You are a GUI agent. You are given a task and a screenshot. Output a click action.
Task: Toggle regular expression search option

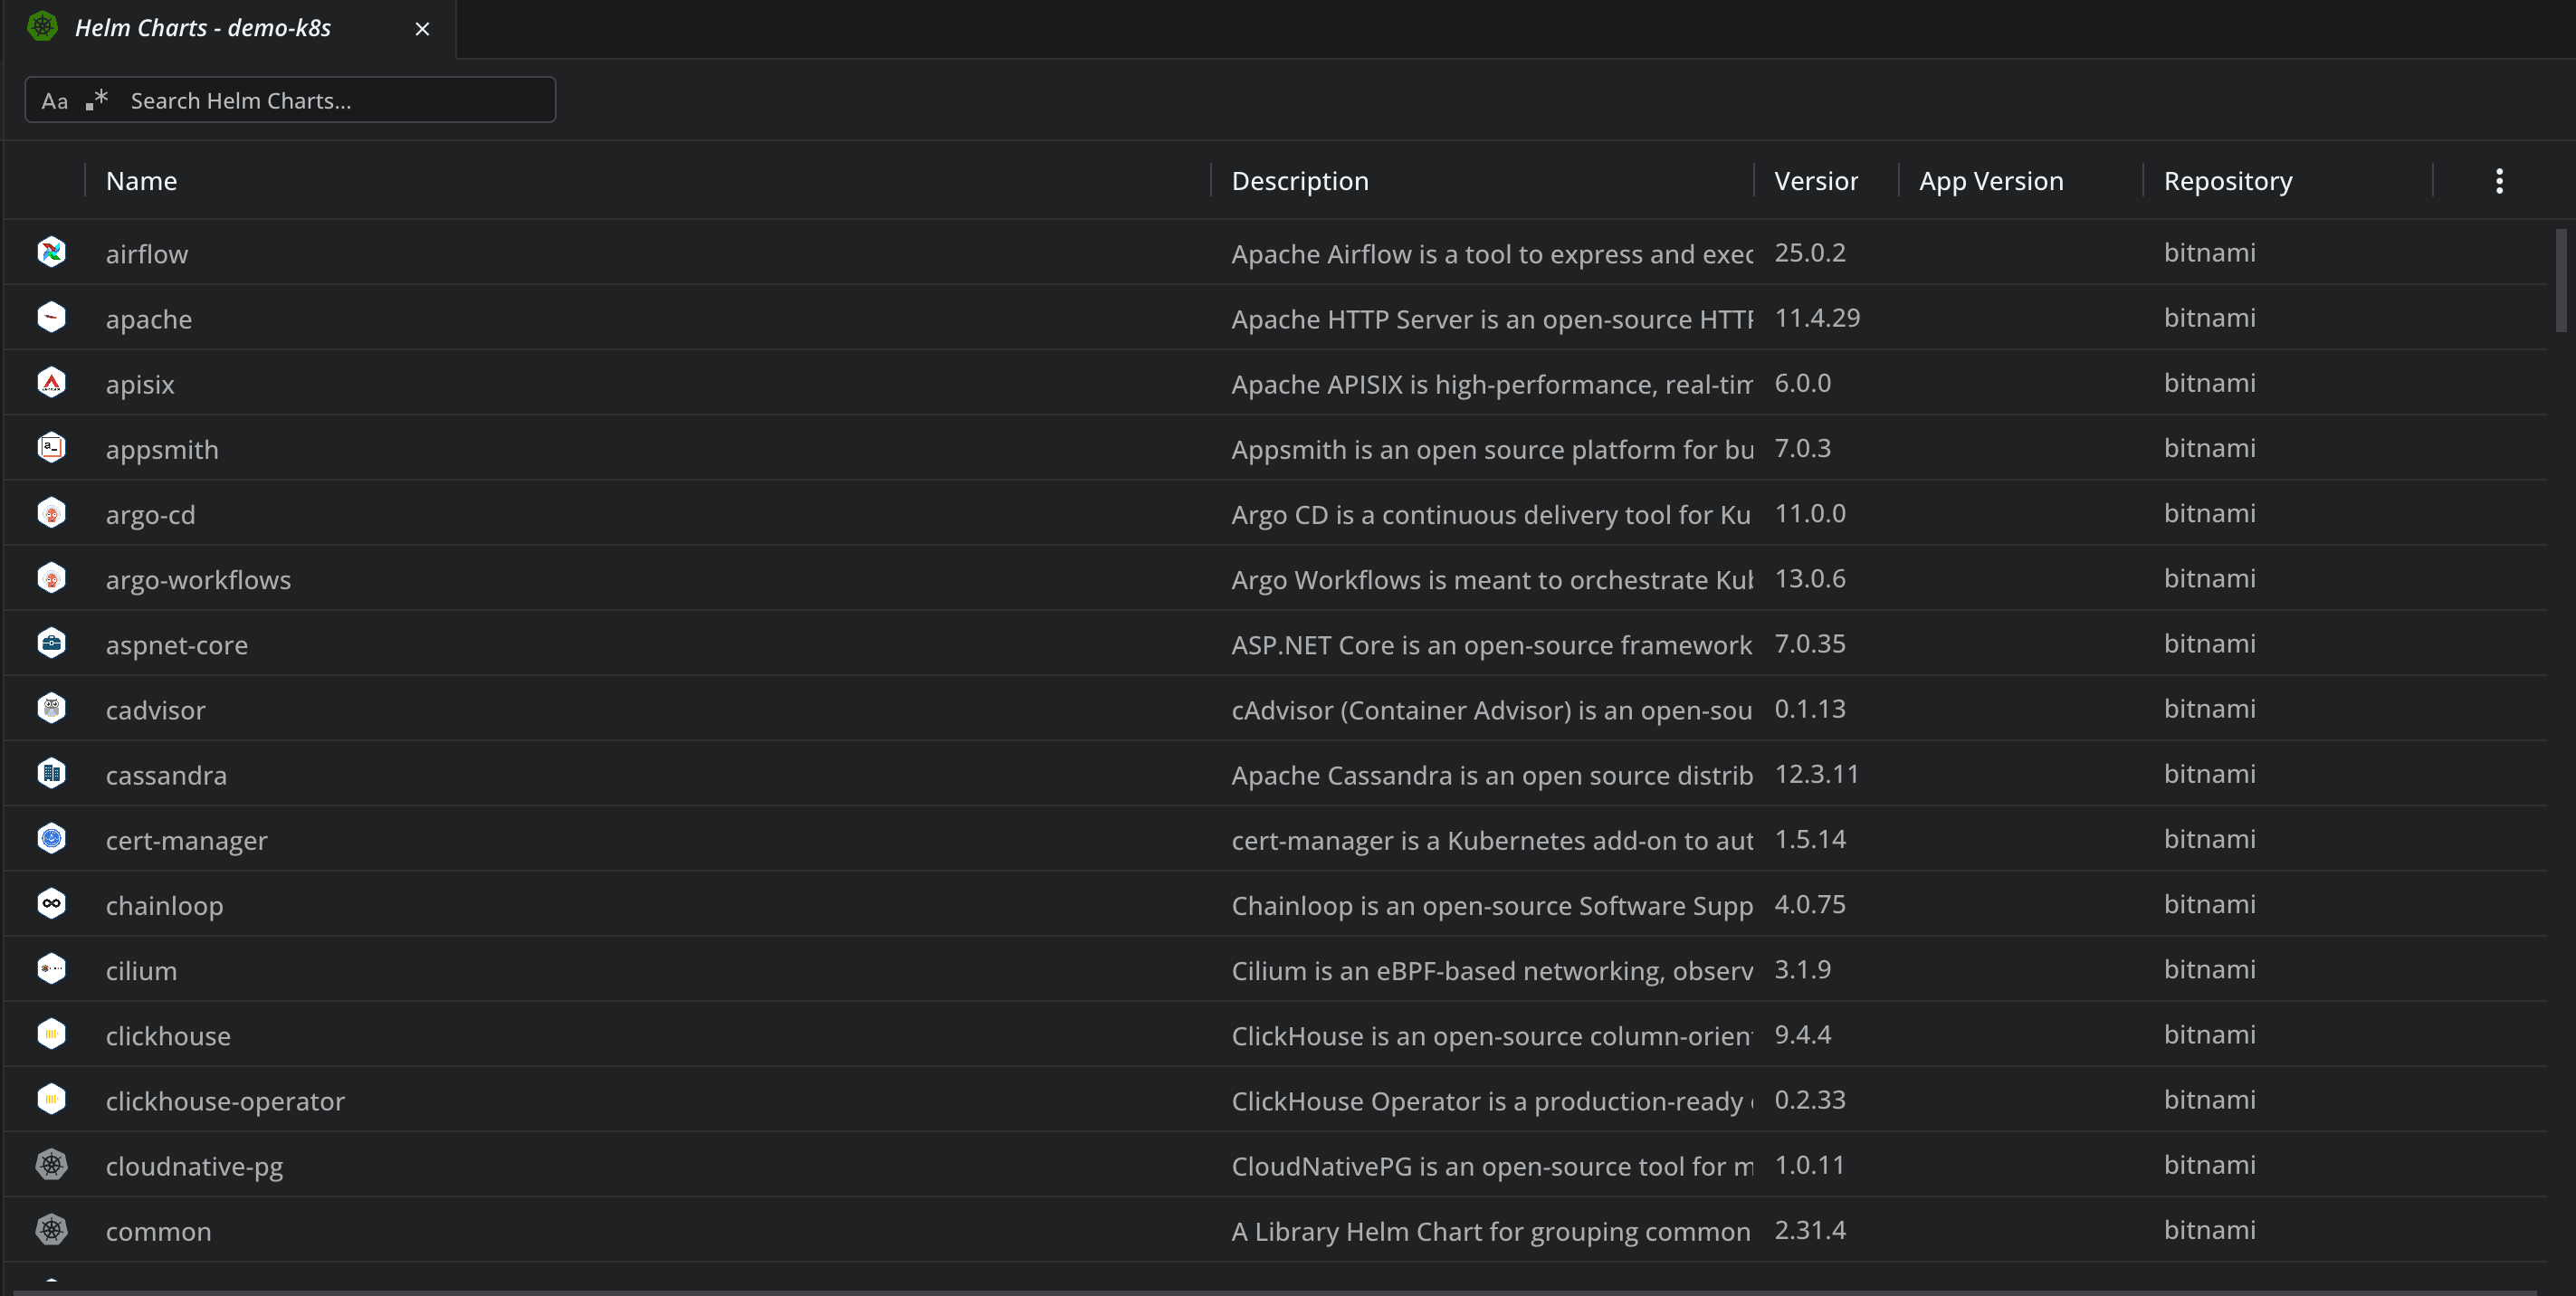click(97, 101)
